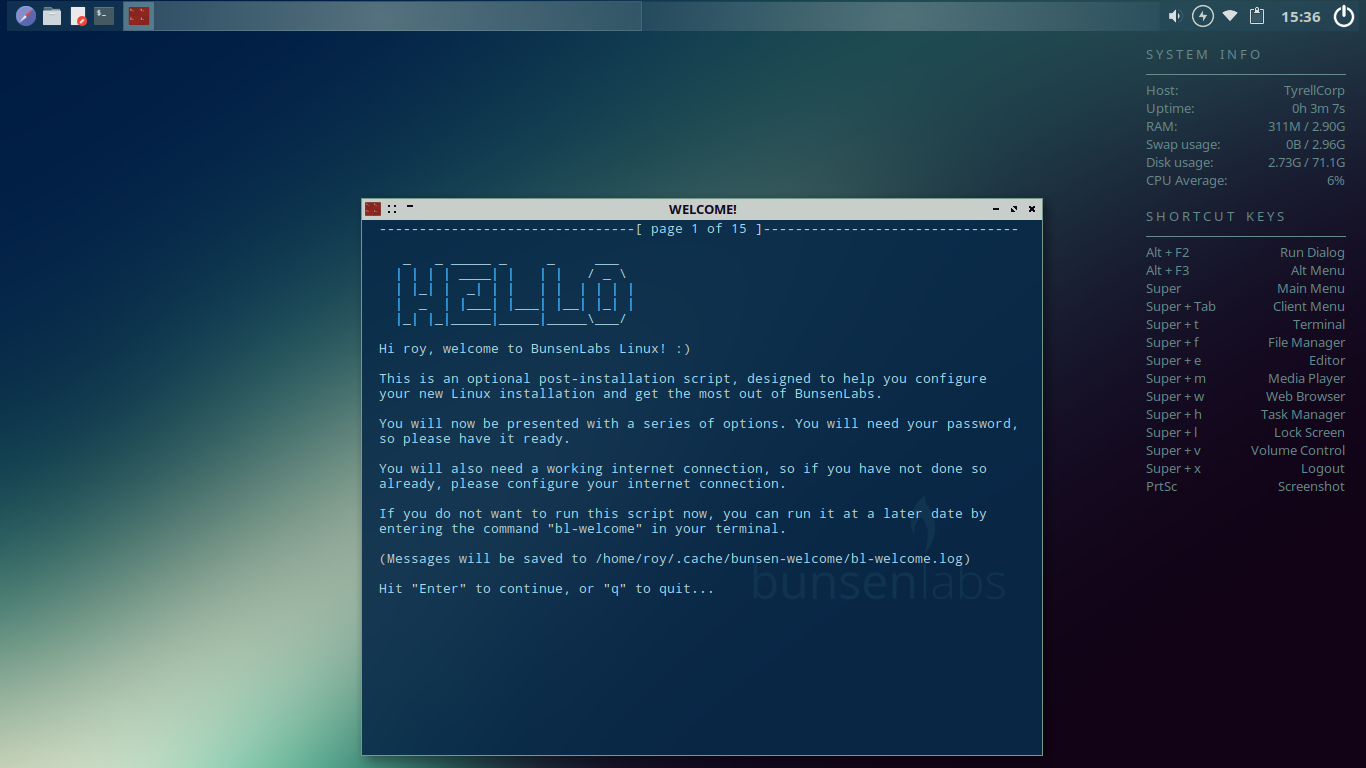The height and width of the screenshot is (768, 1366).
Task: Open the power manager tray icon
Action: tap(1203, 16)
